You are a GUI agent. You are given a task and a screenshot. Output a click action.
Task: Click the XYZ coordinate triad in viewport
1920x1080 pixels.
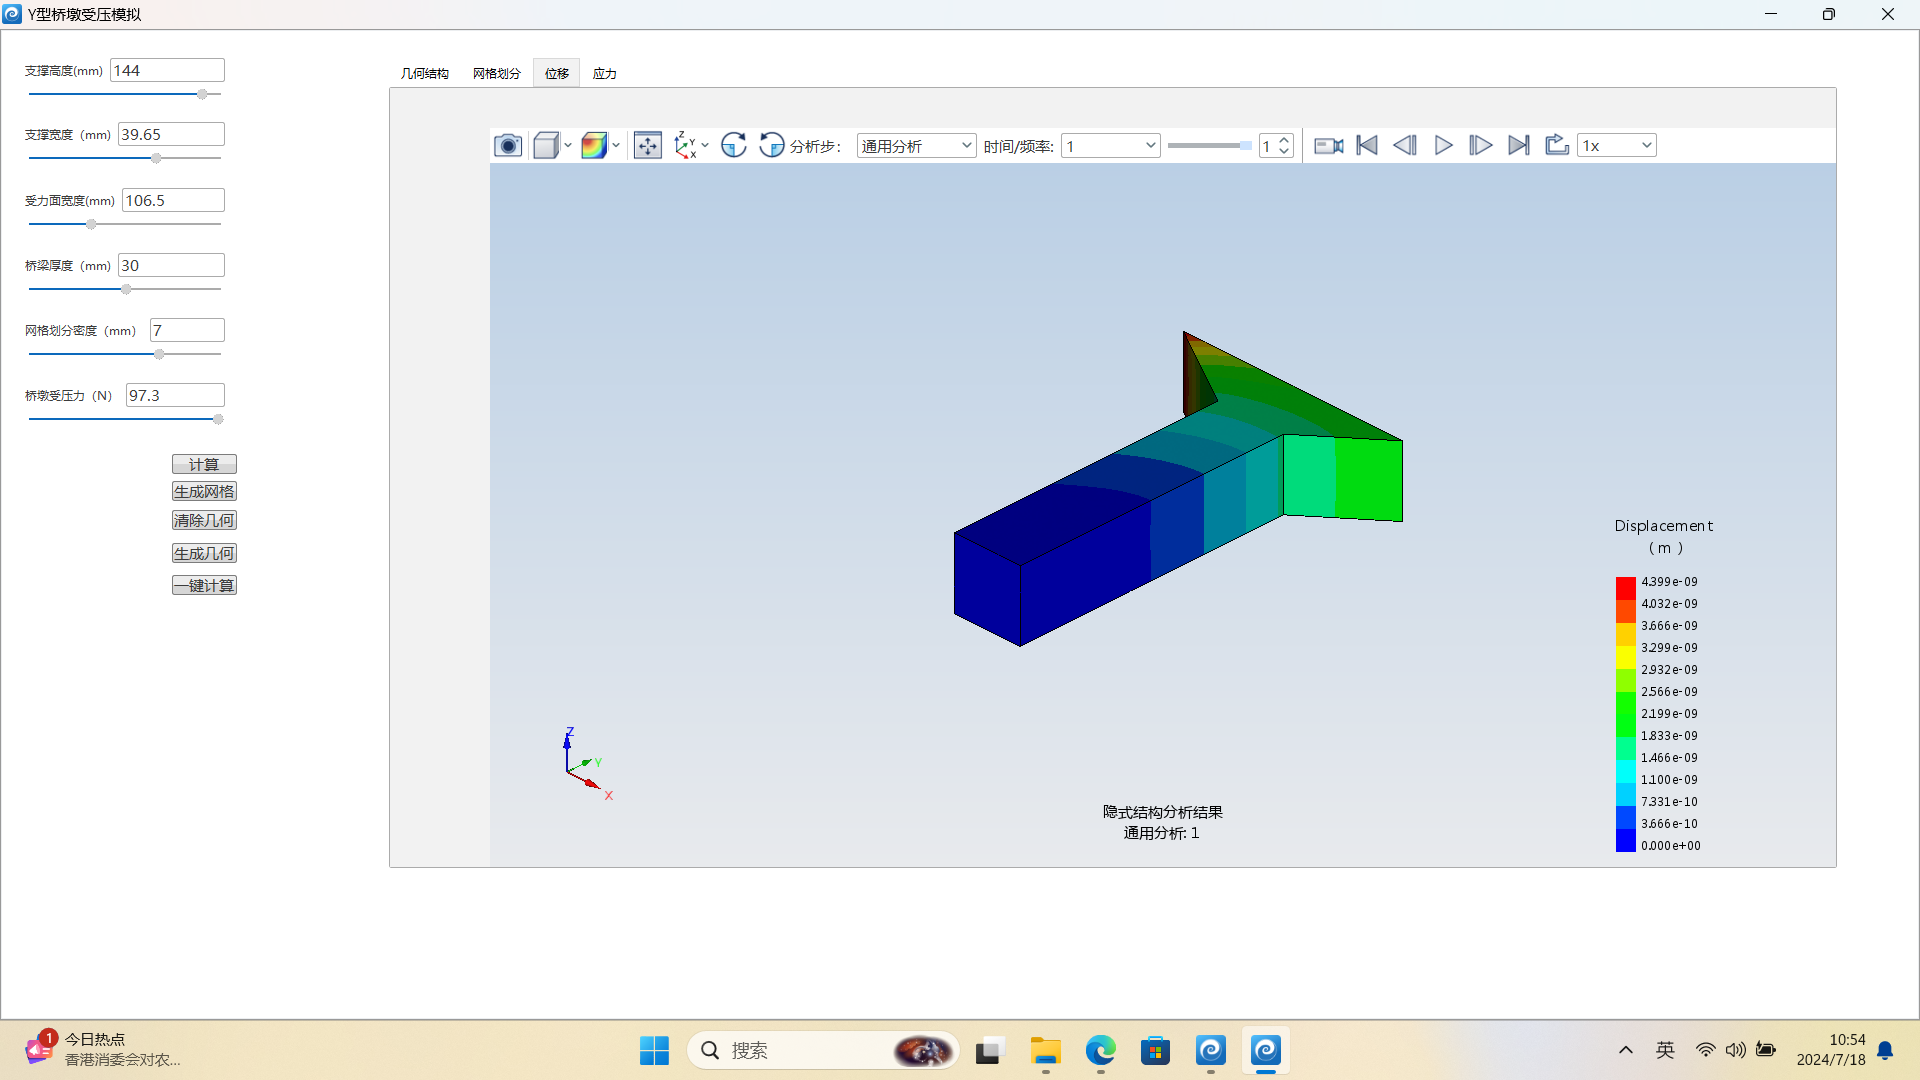click(x=587, y=764)
